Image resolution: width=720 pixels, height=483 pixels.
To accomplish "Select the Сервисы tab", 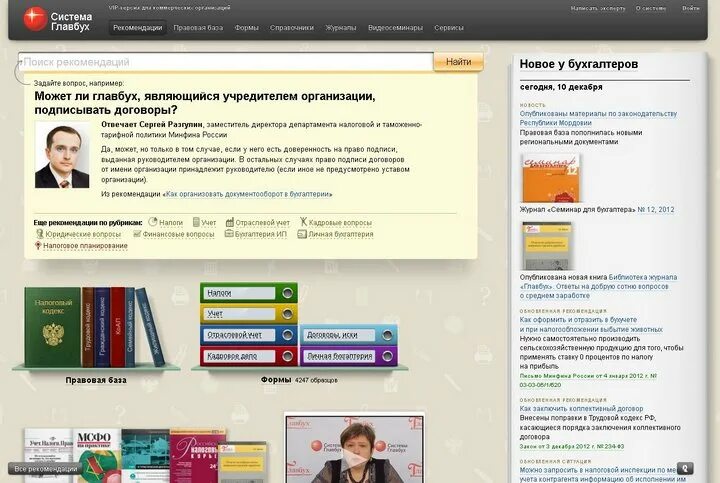I will click(449, 28).
